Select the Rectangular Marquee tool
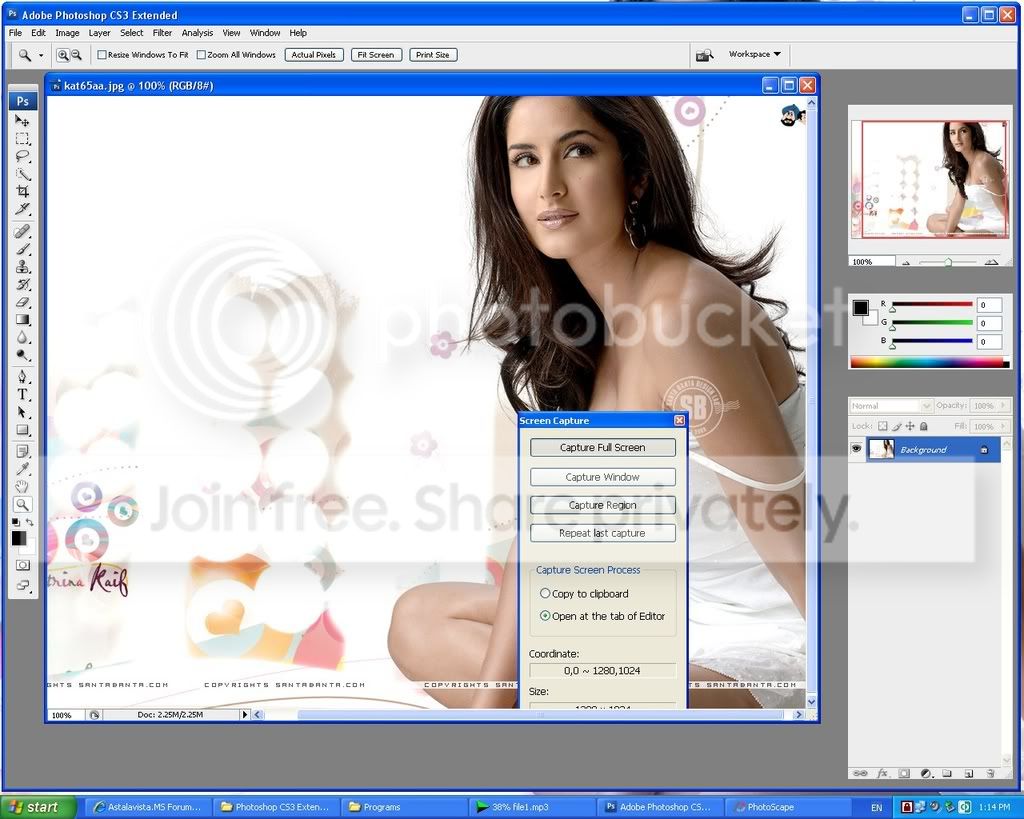1024x819 pixels. (x=22, y=138)
